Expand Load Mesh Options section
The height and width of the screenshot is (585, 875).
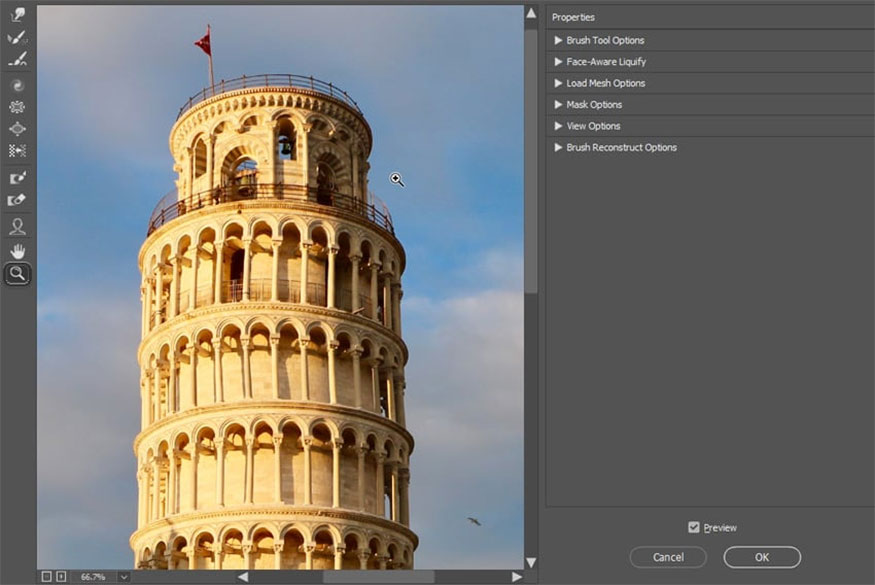pos(559,83)
